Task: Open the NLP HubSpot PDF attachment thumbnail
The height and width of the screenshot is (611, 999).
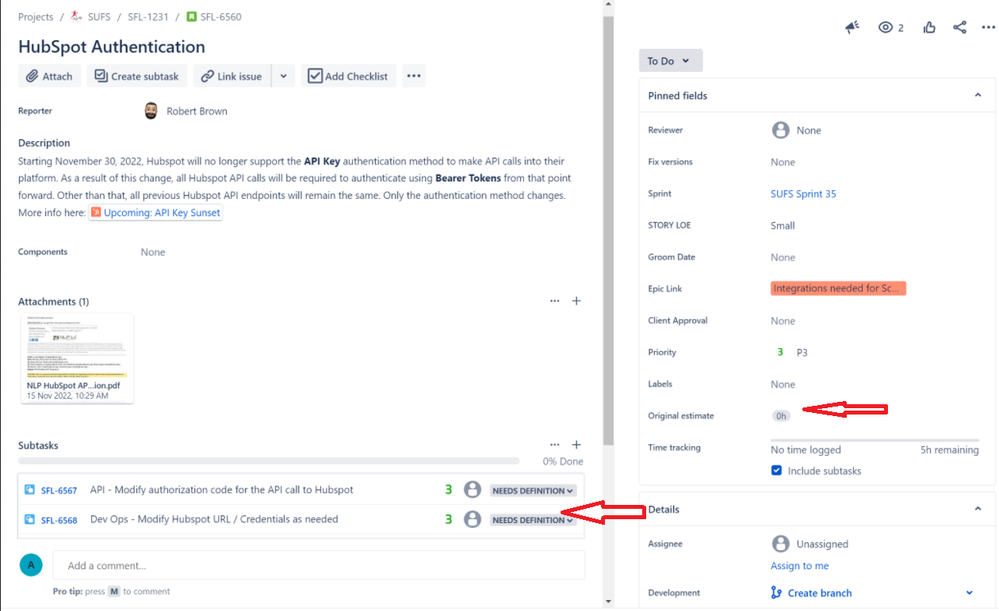Action: [x=77, y=358]
